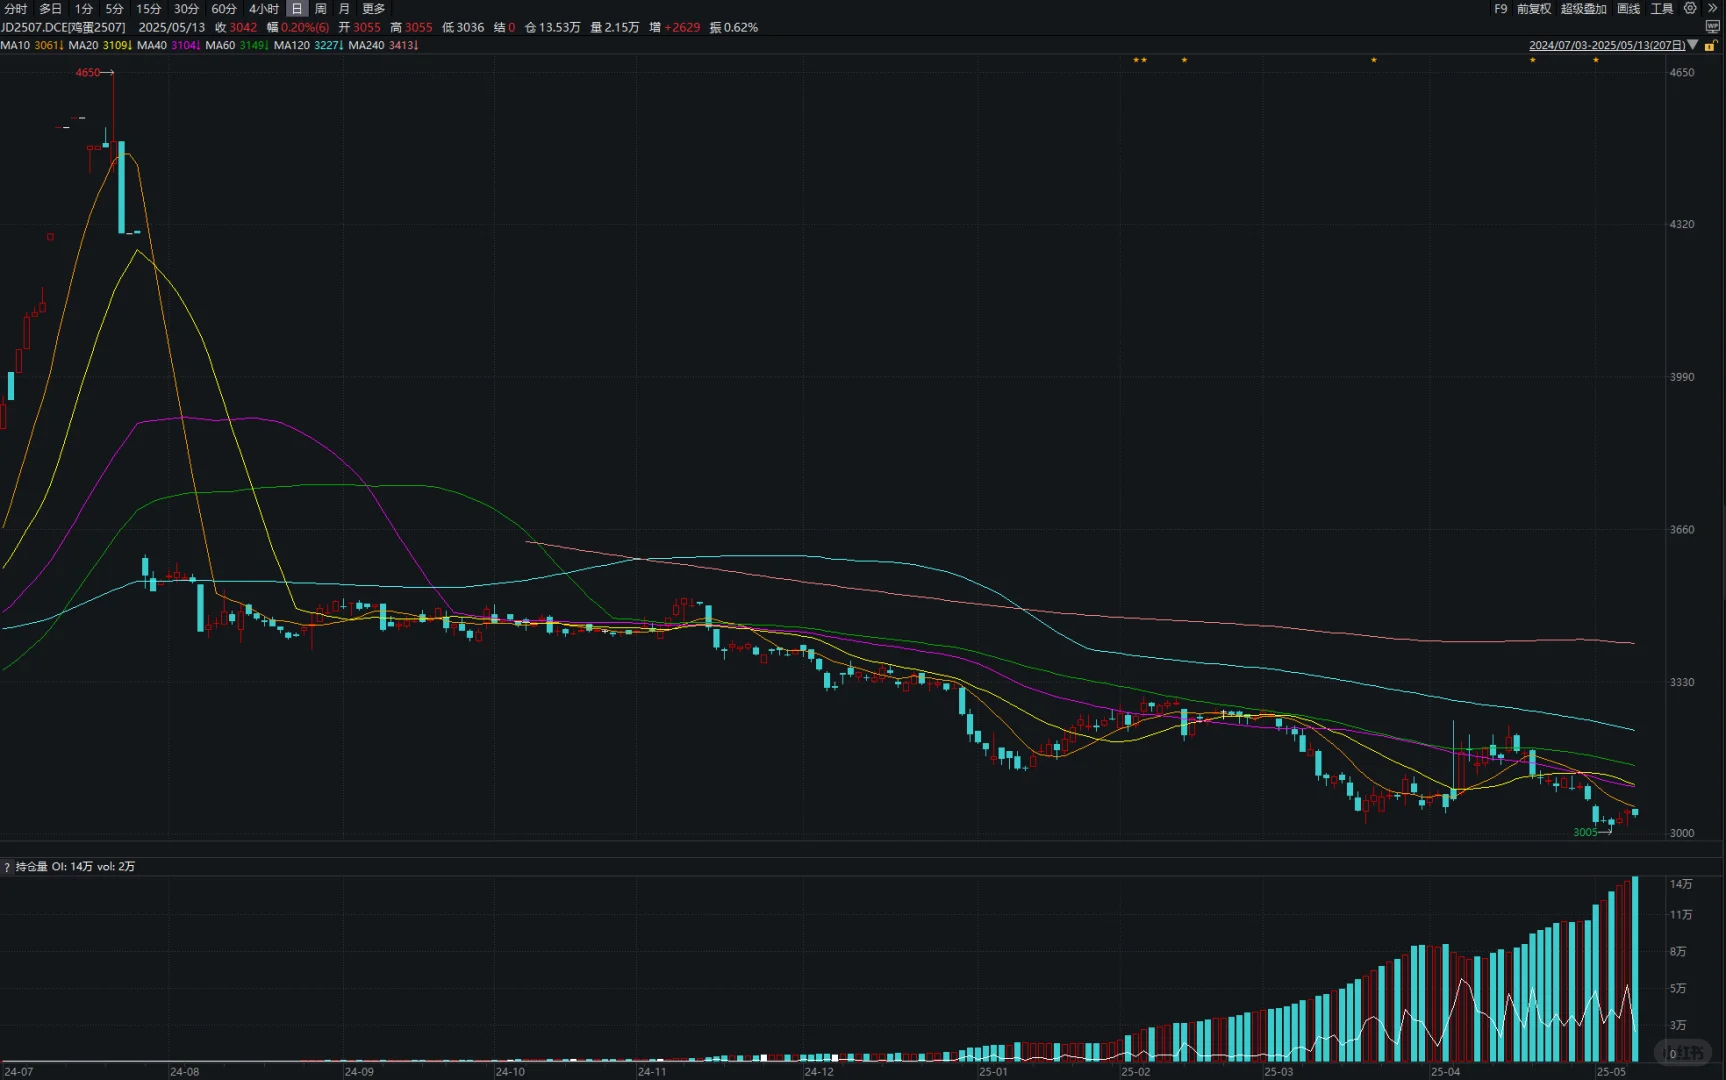Select the 15分 timeframe
Viewport: 1726px width, 1080px height.
point(148,8)
